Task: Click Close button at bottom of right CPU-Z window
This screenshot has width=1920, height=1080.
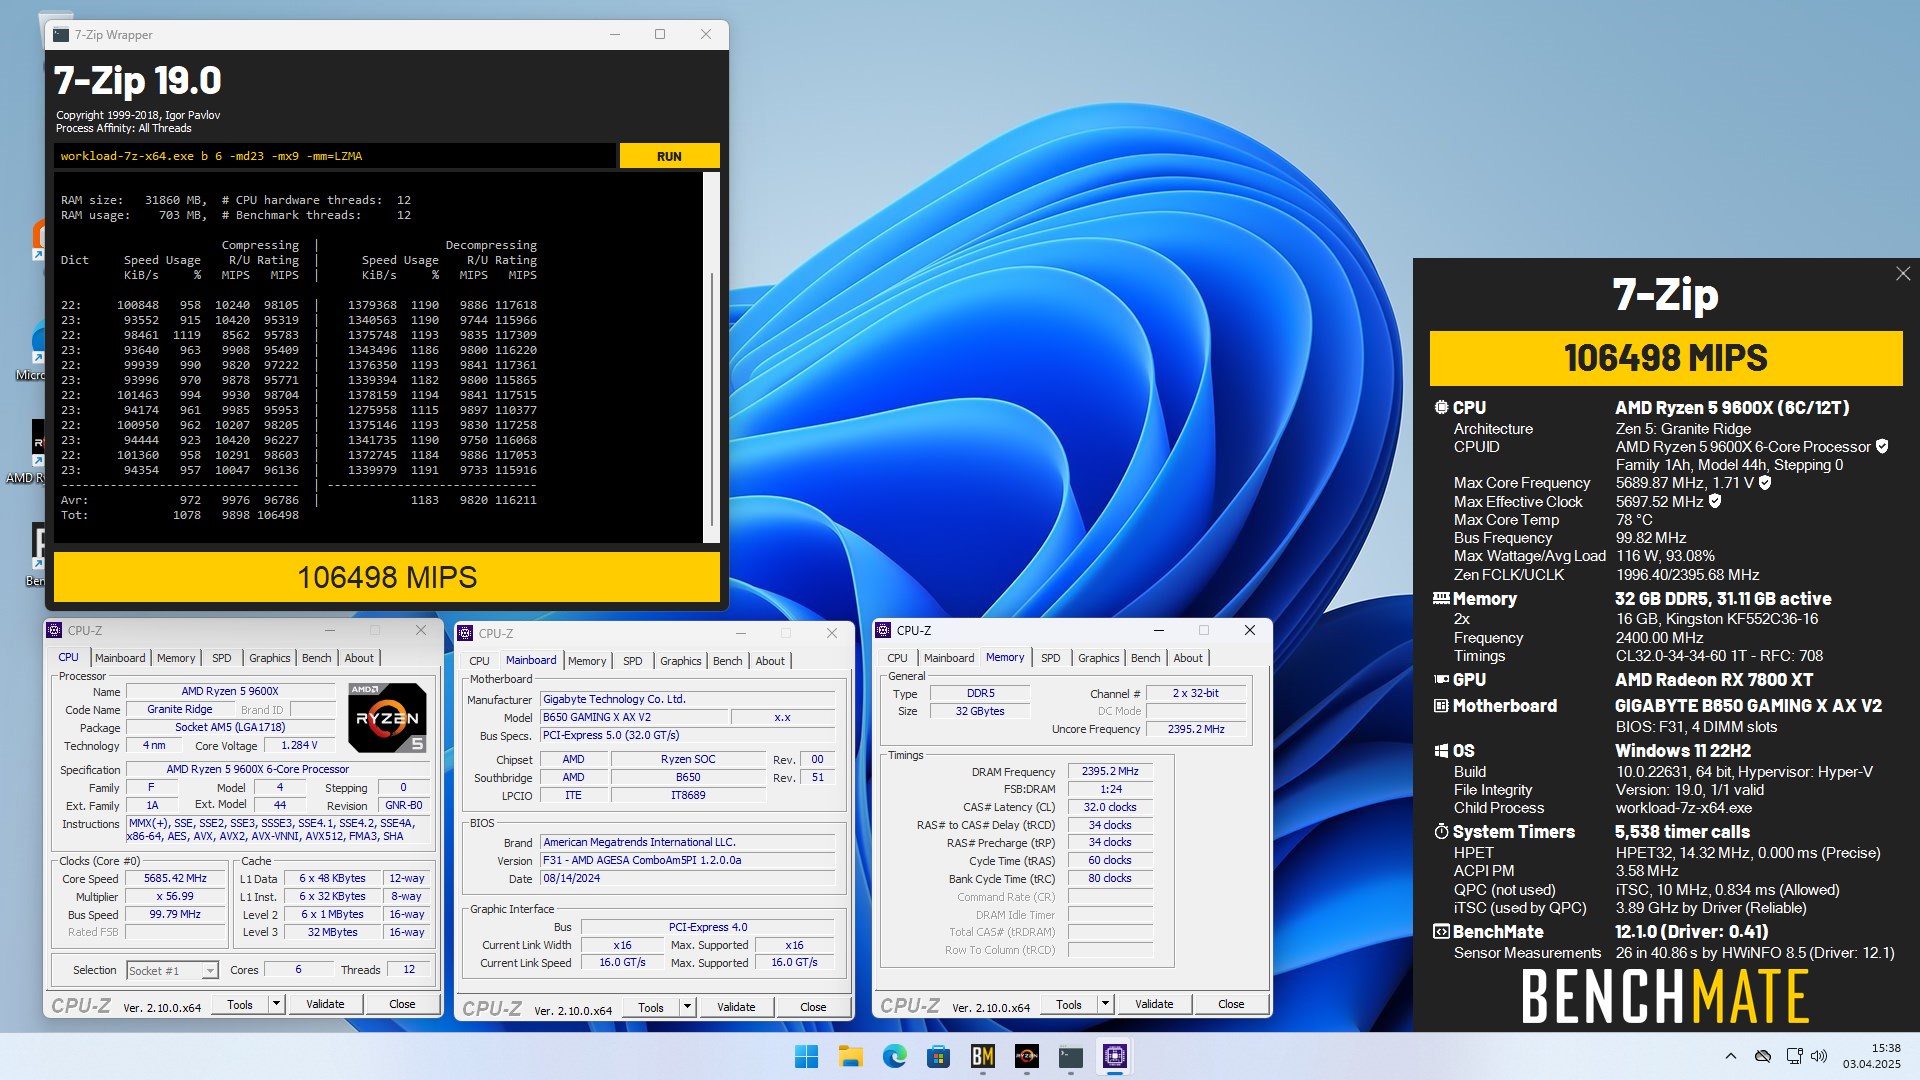Action: [1231, 1004]
